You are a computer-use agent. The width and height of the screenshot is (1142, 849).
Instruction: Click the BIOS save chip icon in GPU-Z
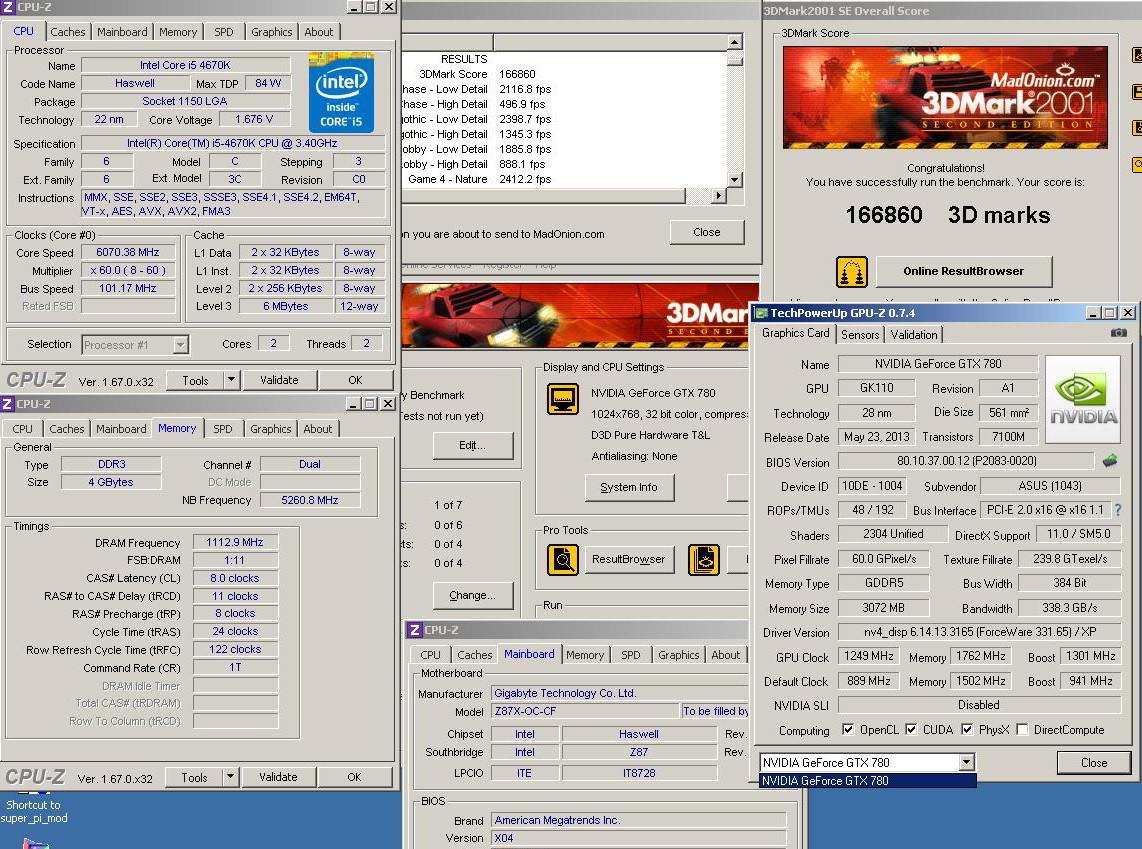coord(1109,460)
